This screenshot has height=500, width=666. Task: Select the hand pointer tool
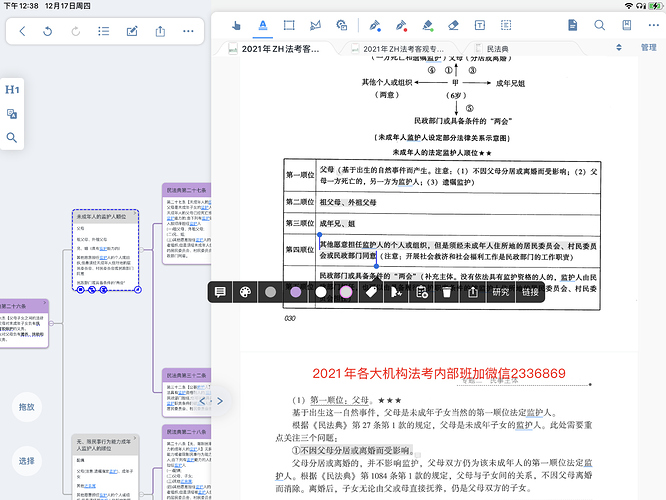click(236, 25)
